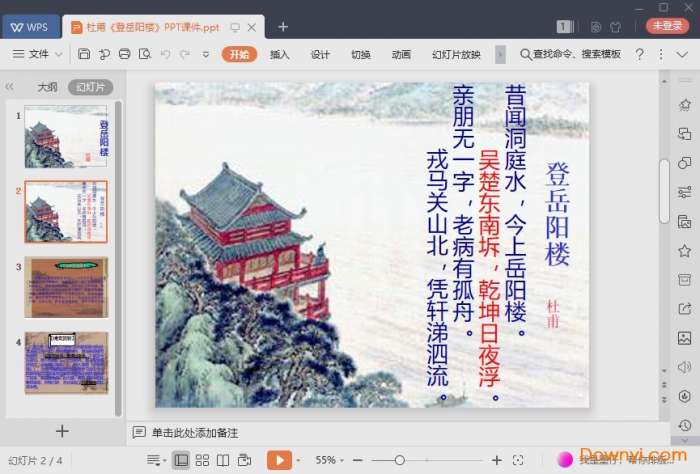Switch to slide sorter grid view

[202, 460]
